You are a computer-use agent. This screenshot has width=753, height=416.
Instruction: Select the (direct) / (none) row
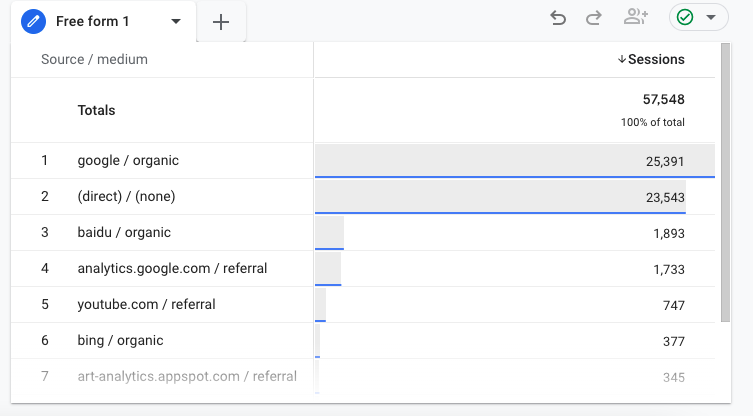[363, 196]
